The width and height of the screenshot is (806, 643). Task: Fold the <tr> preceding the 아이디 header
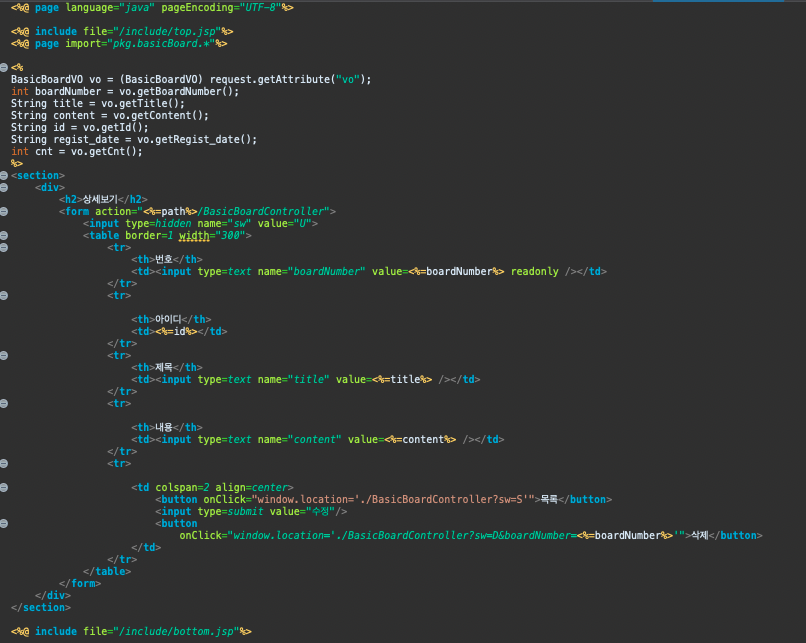tap(4, 296)
